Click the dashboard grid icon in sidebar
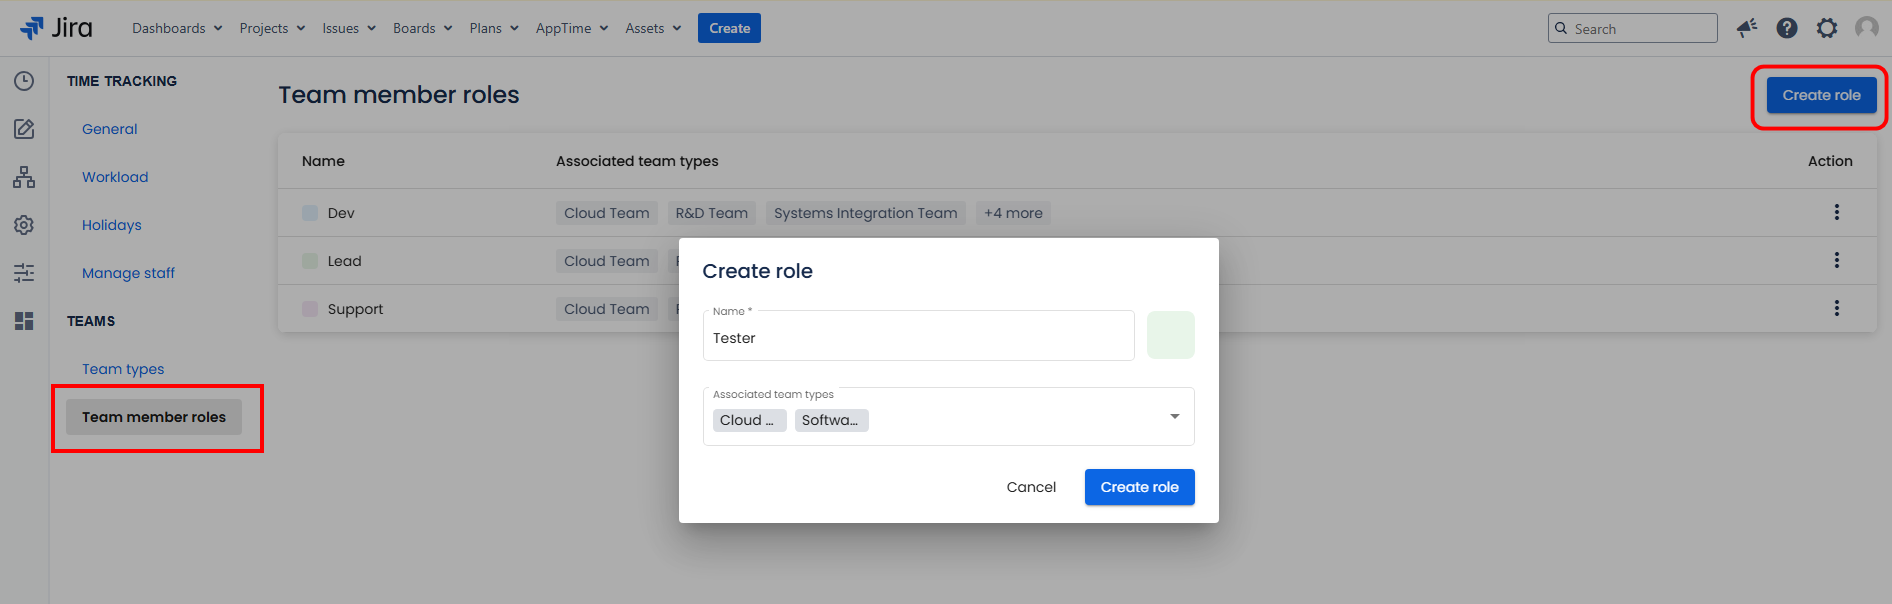 tap(24, 321)
